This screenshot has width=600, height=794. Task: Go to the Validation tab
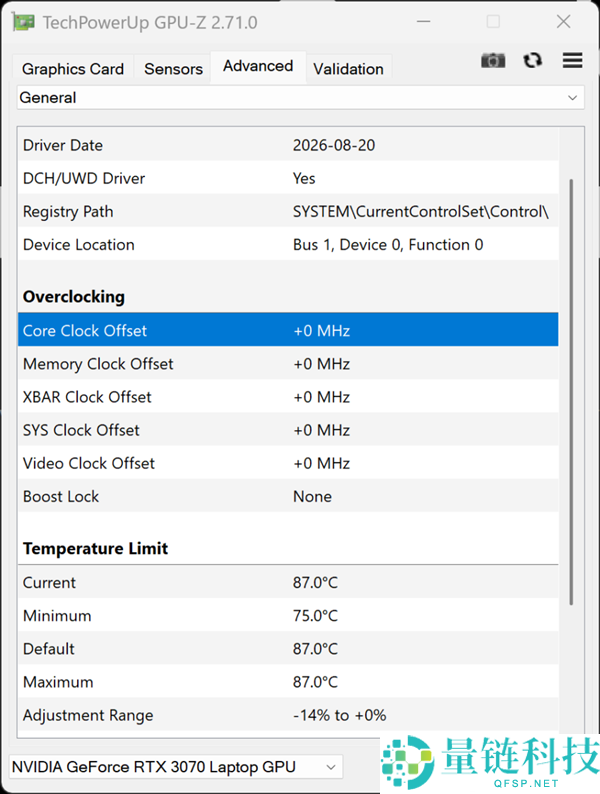pos(348,69)
